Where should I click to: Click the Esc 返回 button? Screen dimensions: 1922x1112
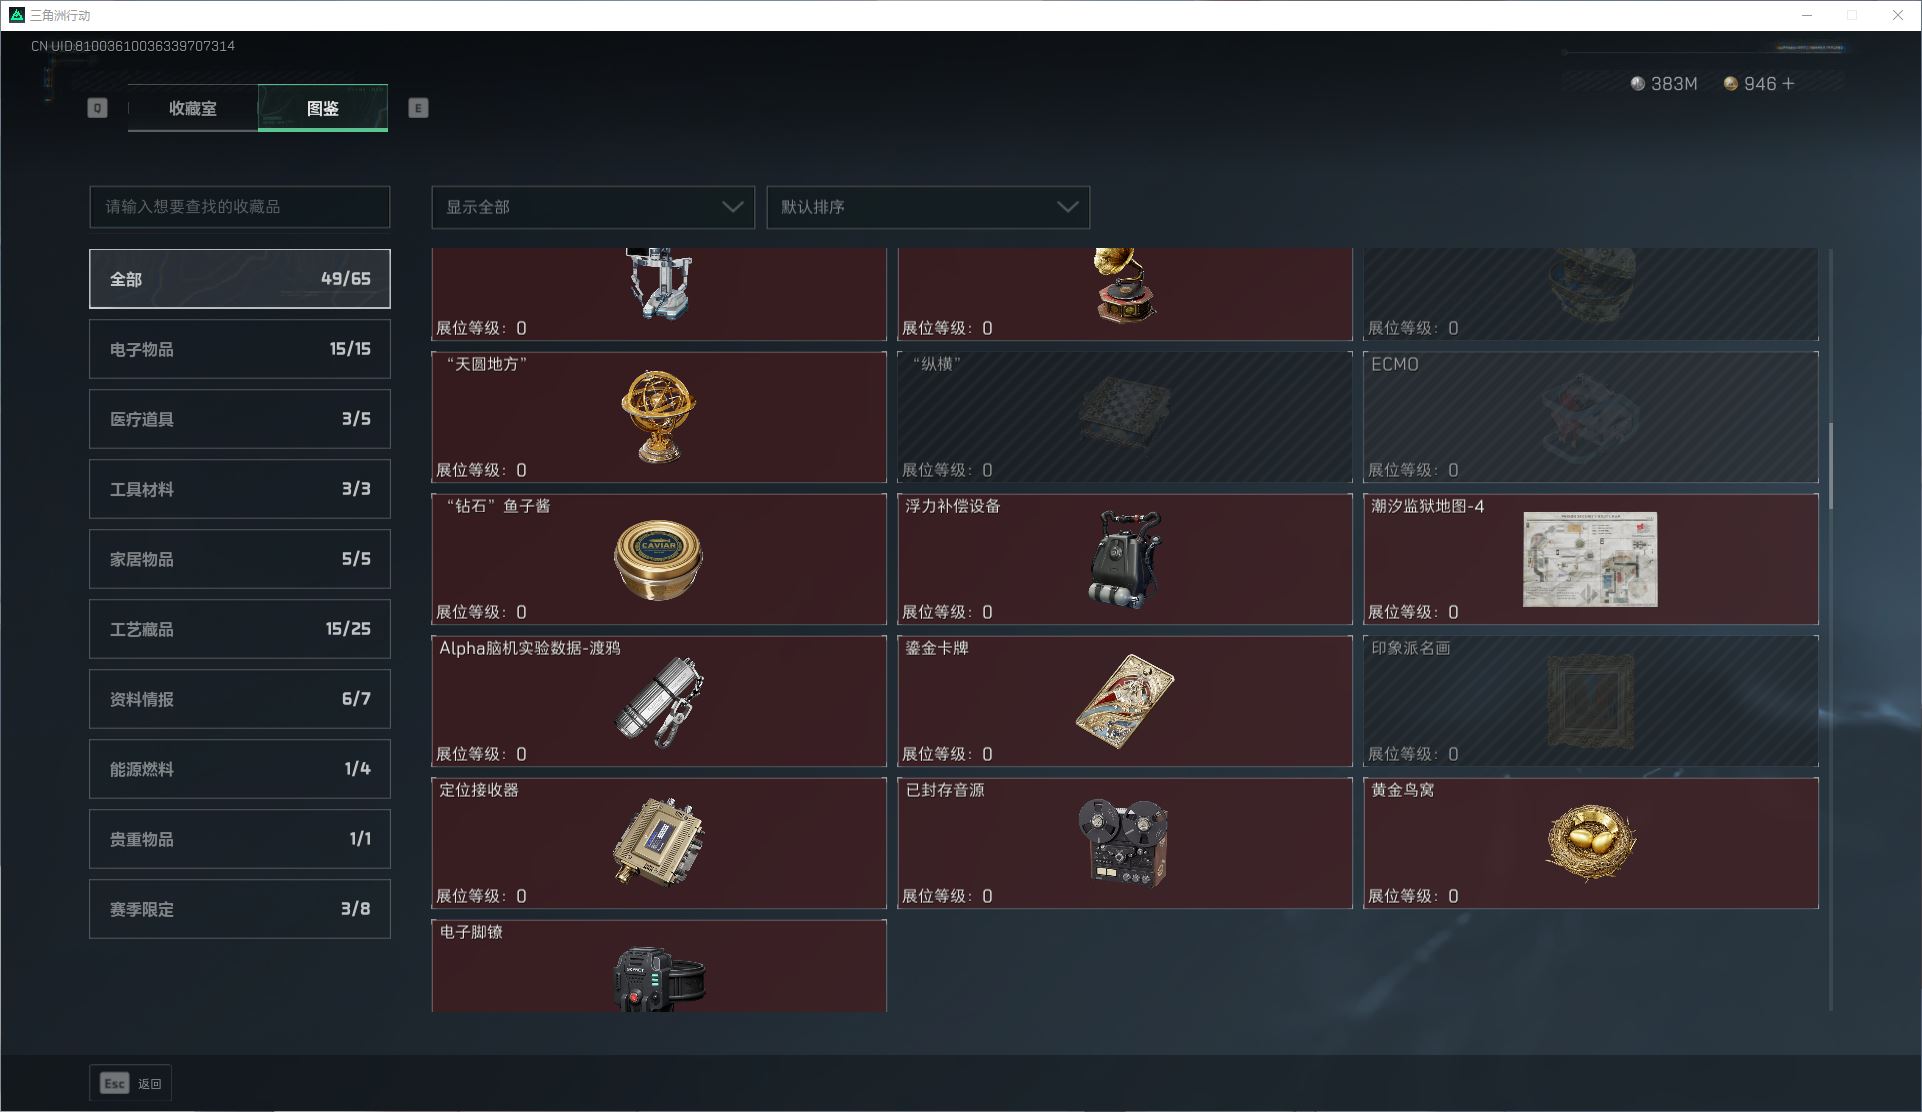click(x=130, y=1083)
